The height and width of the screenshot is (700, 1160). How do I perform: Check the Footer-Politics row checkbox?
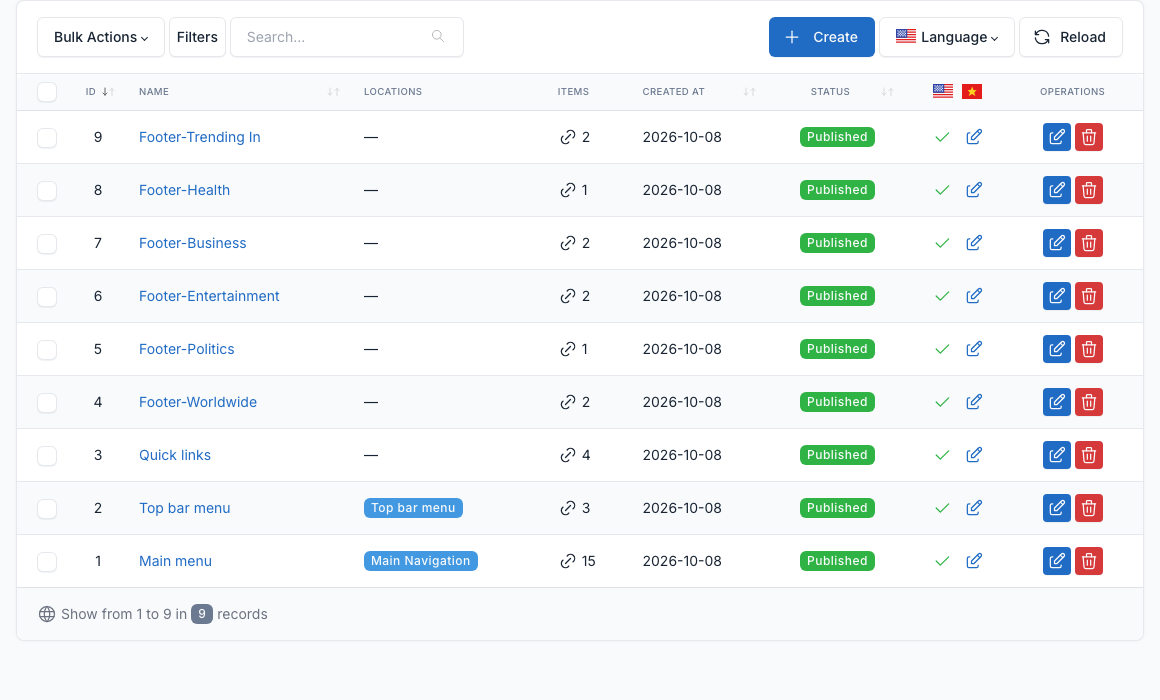(x=47, y=349)
